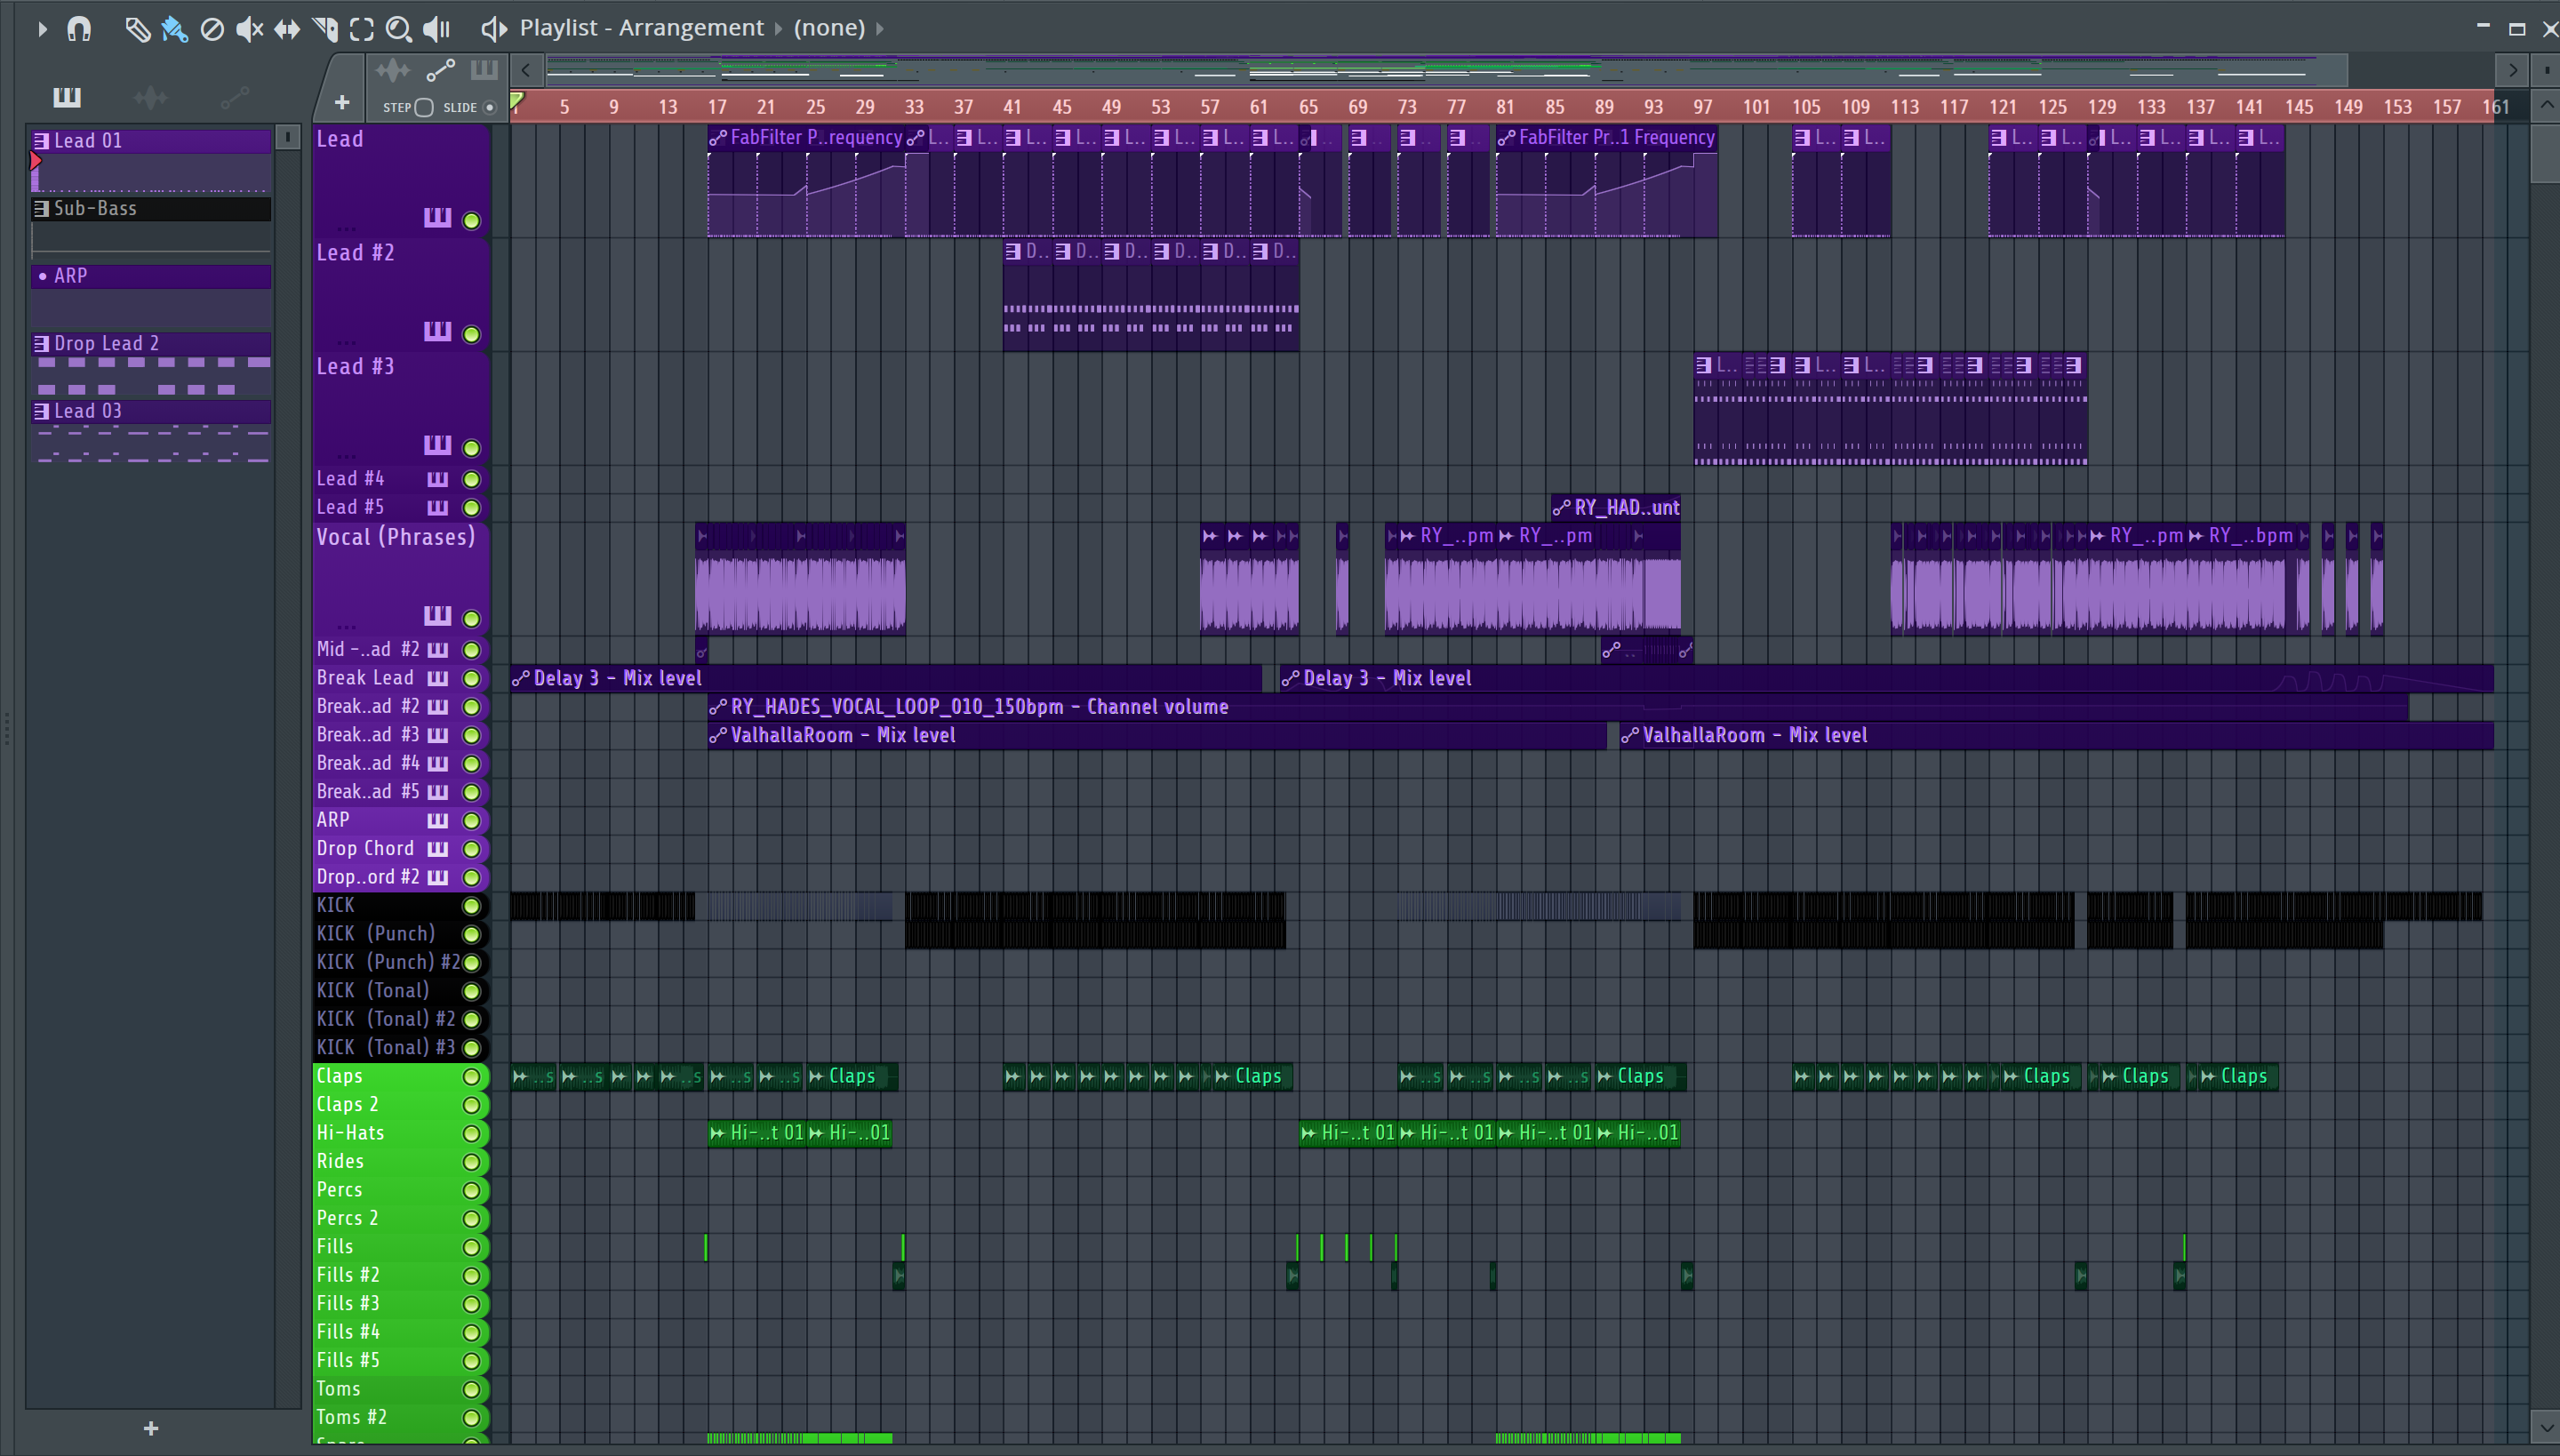The width and height of the screenshot is (2560, 1456).
Task: Open the (none) pattern selector
Action: 829,28
